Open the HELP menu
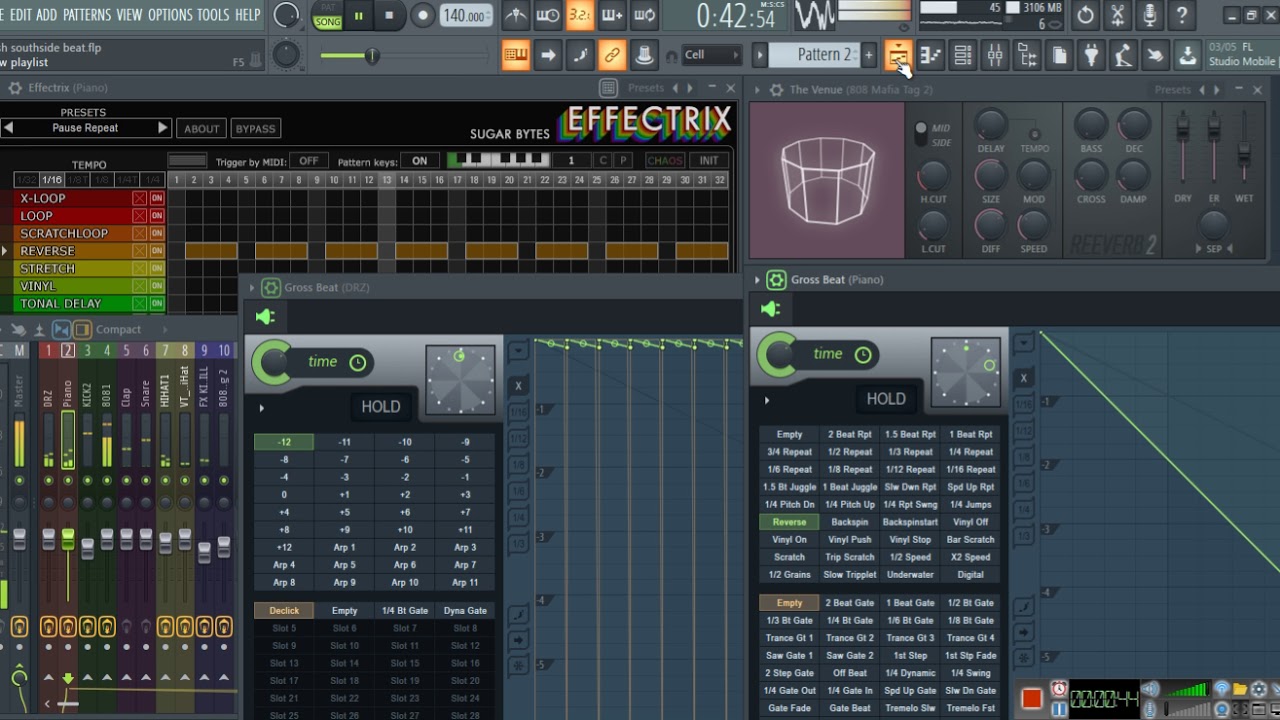 (247, 15)
